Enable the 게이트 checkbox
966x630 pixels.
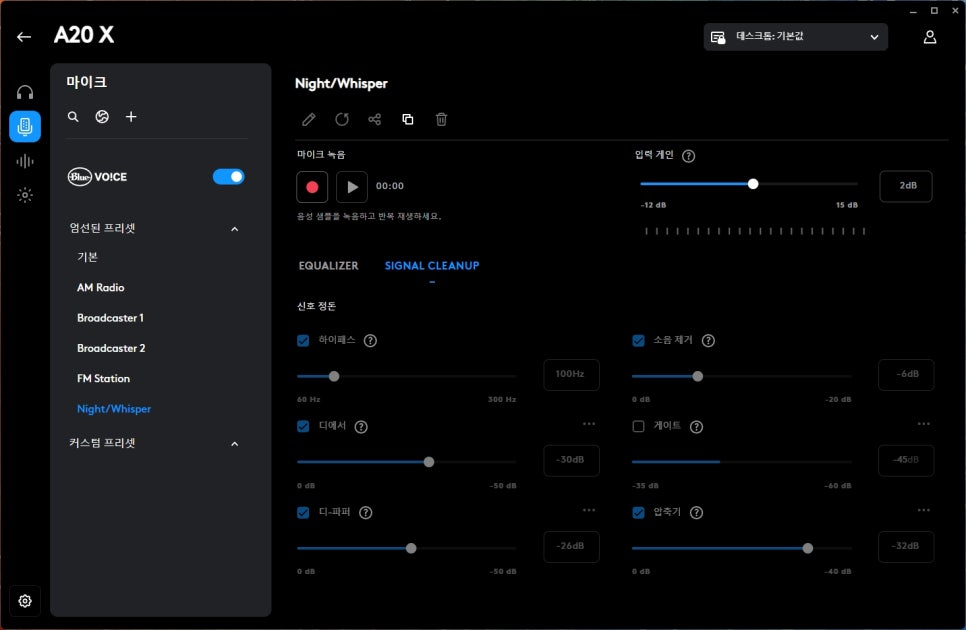(638, 427)
